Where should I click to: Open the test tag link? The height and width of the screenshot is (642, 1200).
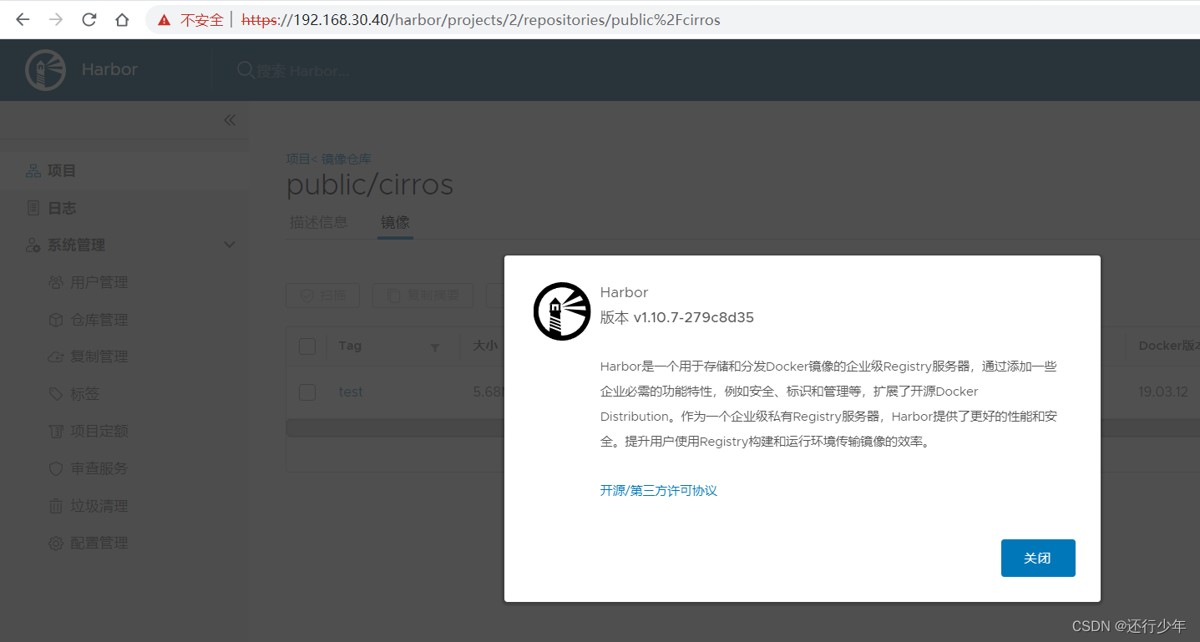tap(351, 392)
